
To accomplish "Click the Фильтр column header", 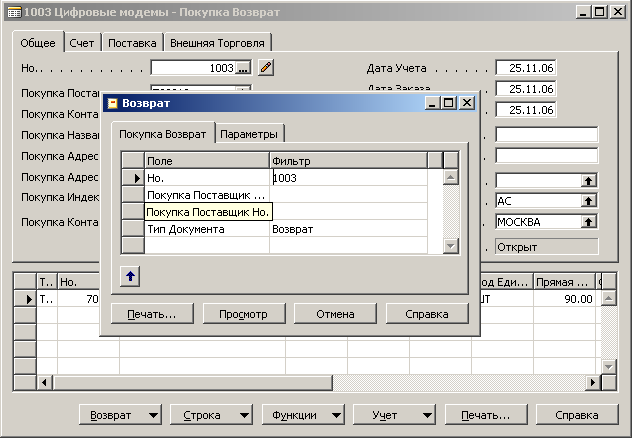I will [348, 161].
